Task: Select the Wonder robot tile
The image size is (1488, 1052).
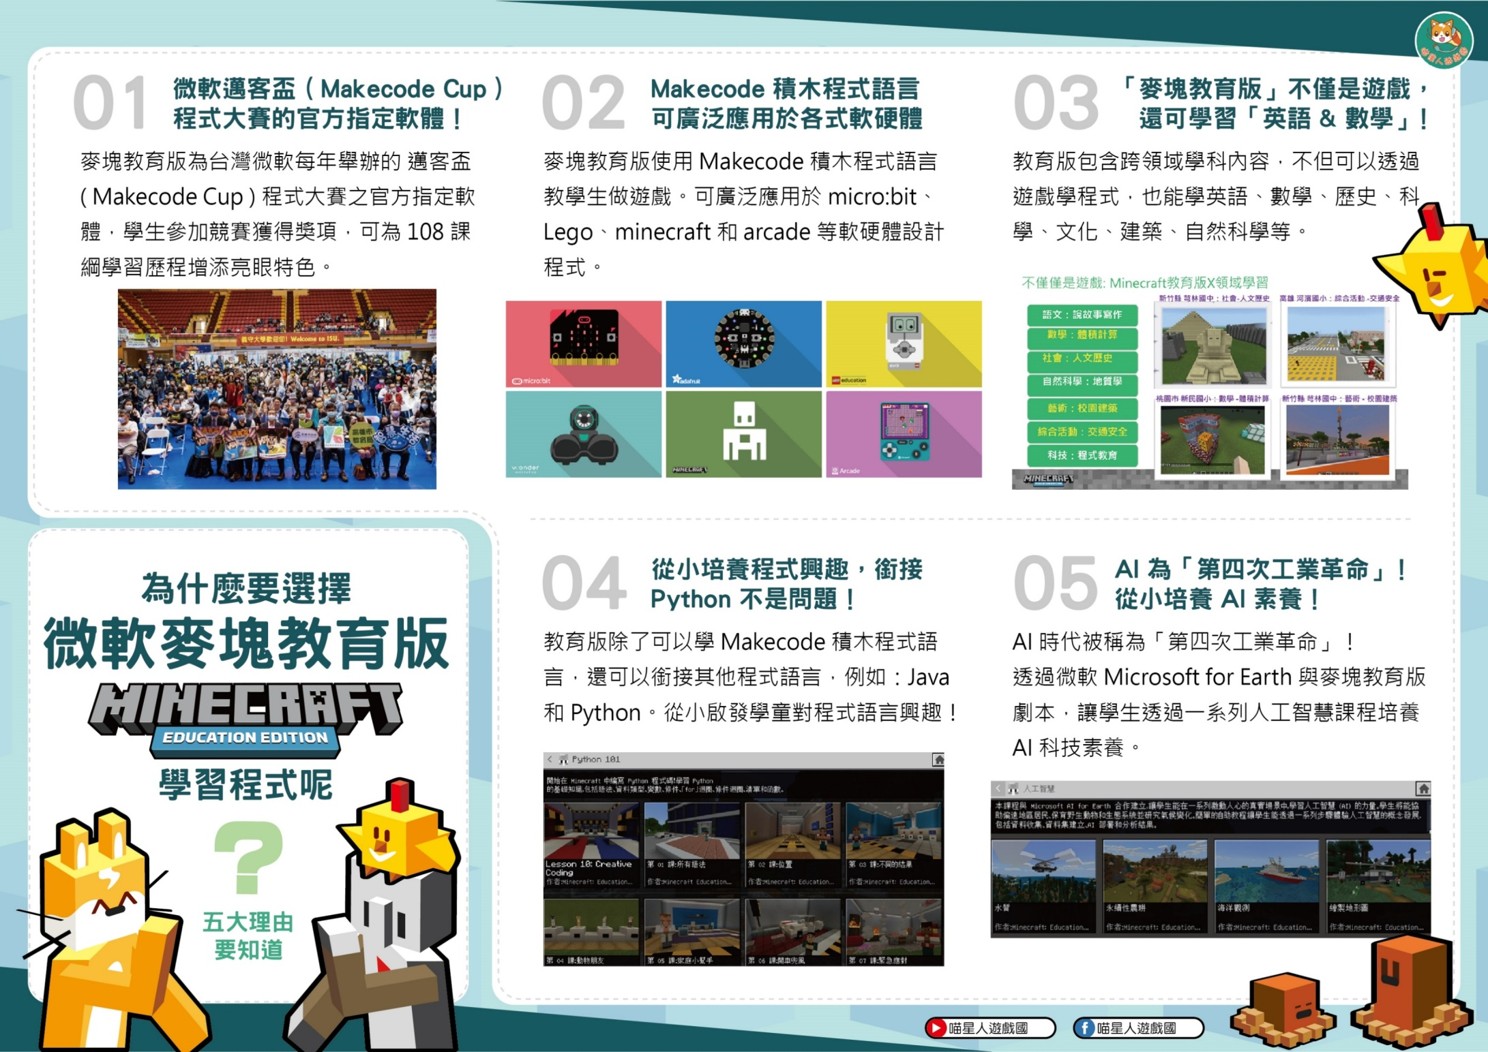Action: 584,434
